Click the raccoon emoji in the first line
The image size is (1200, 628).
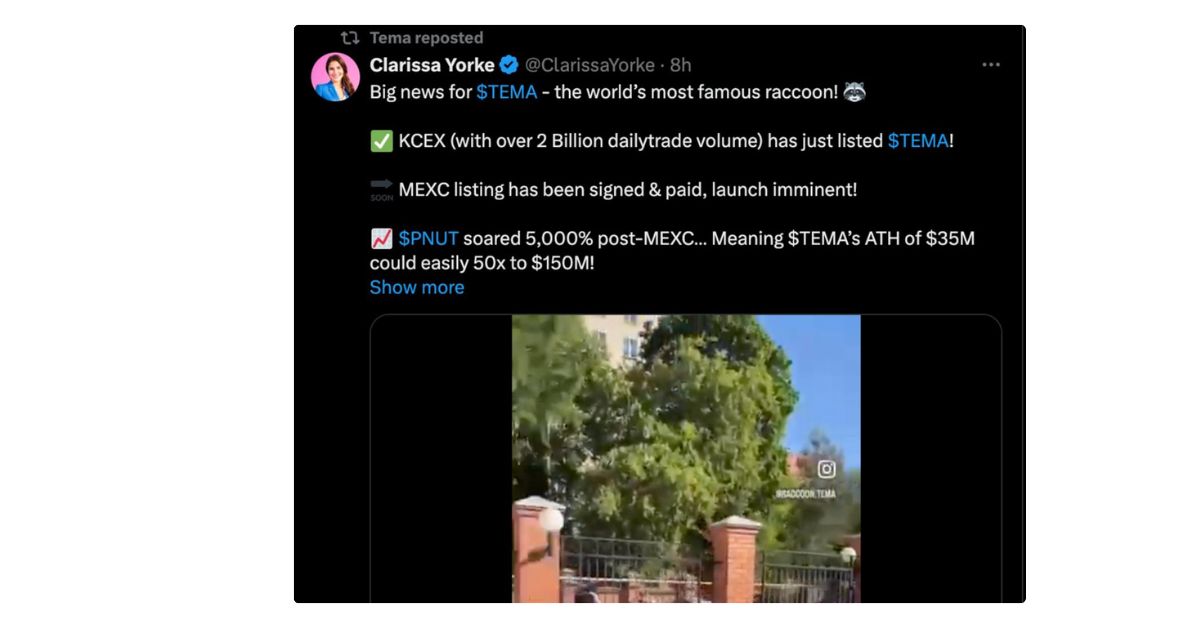pos(854,92)
